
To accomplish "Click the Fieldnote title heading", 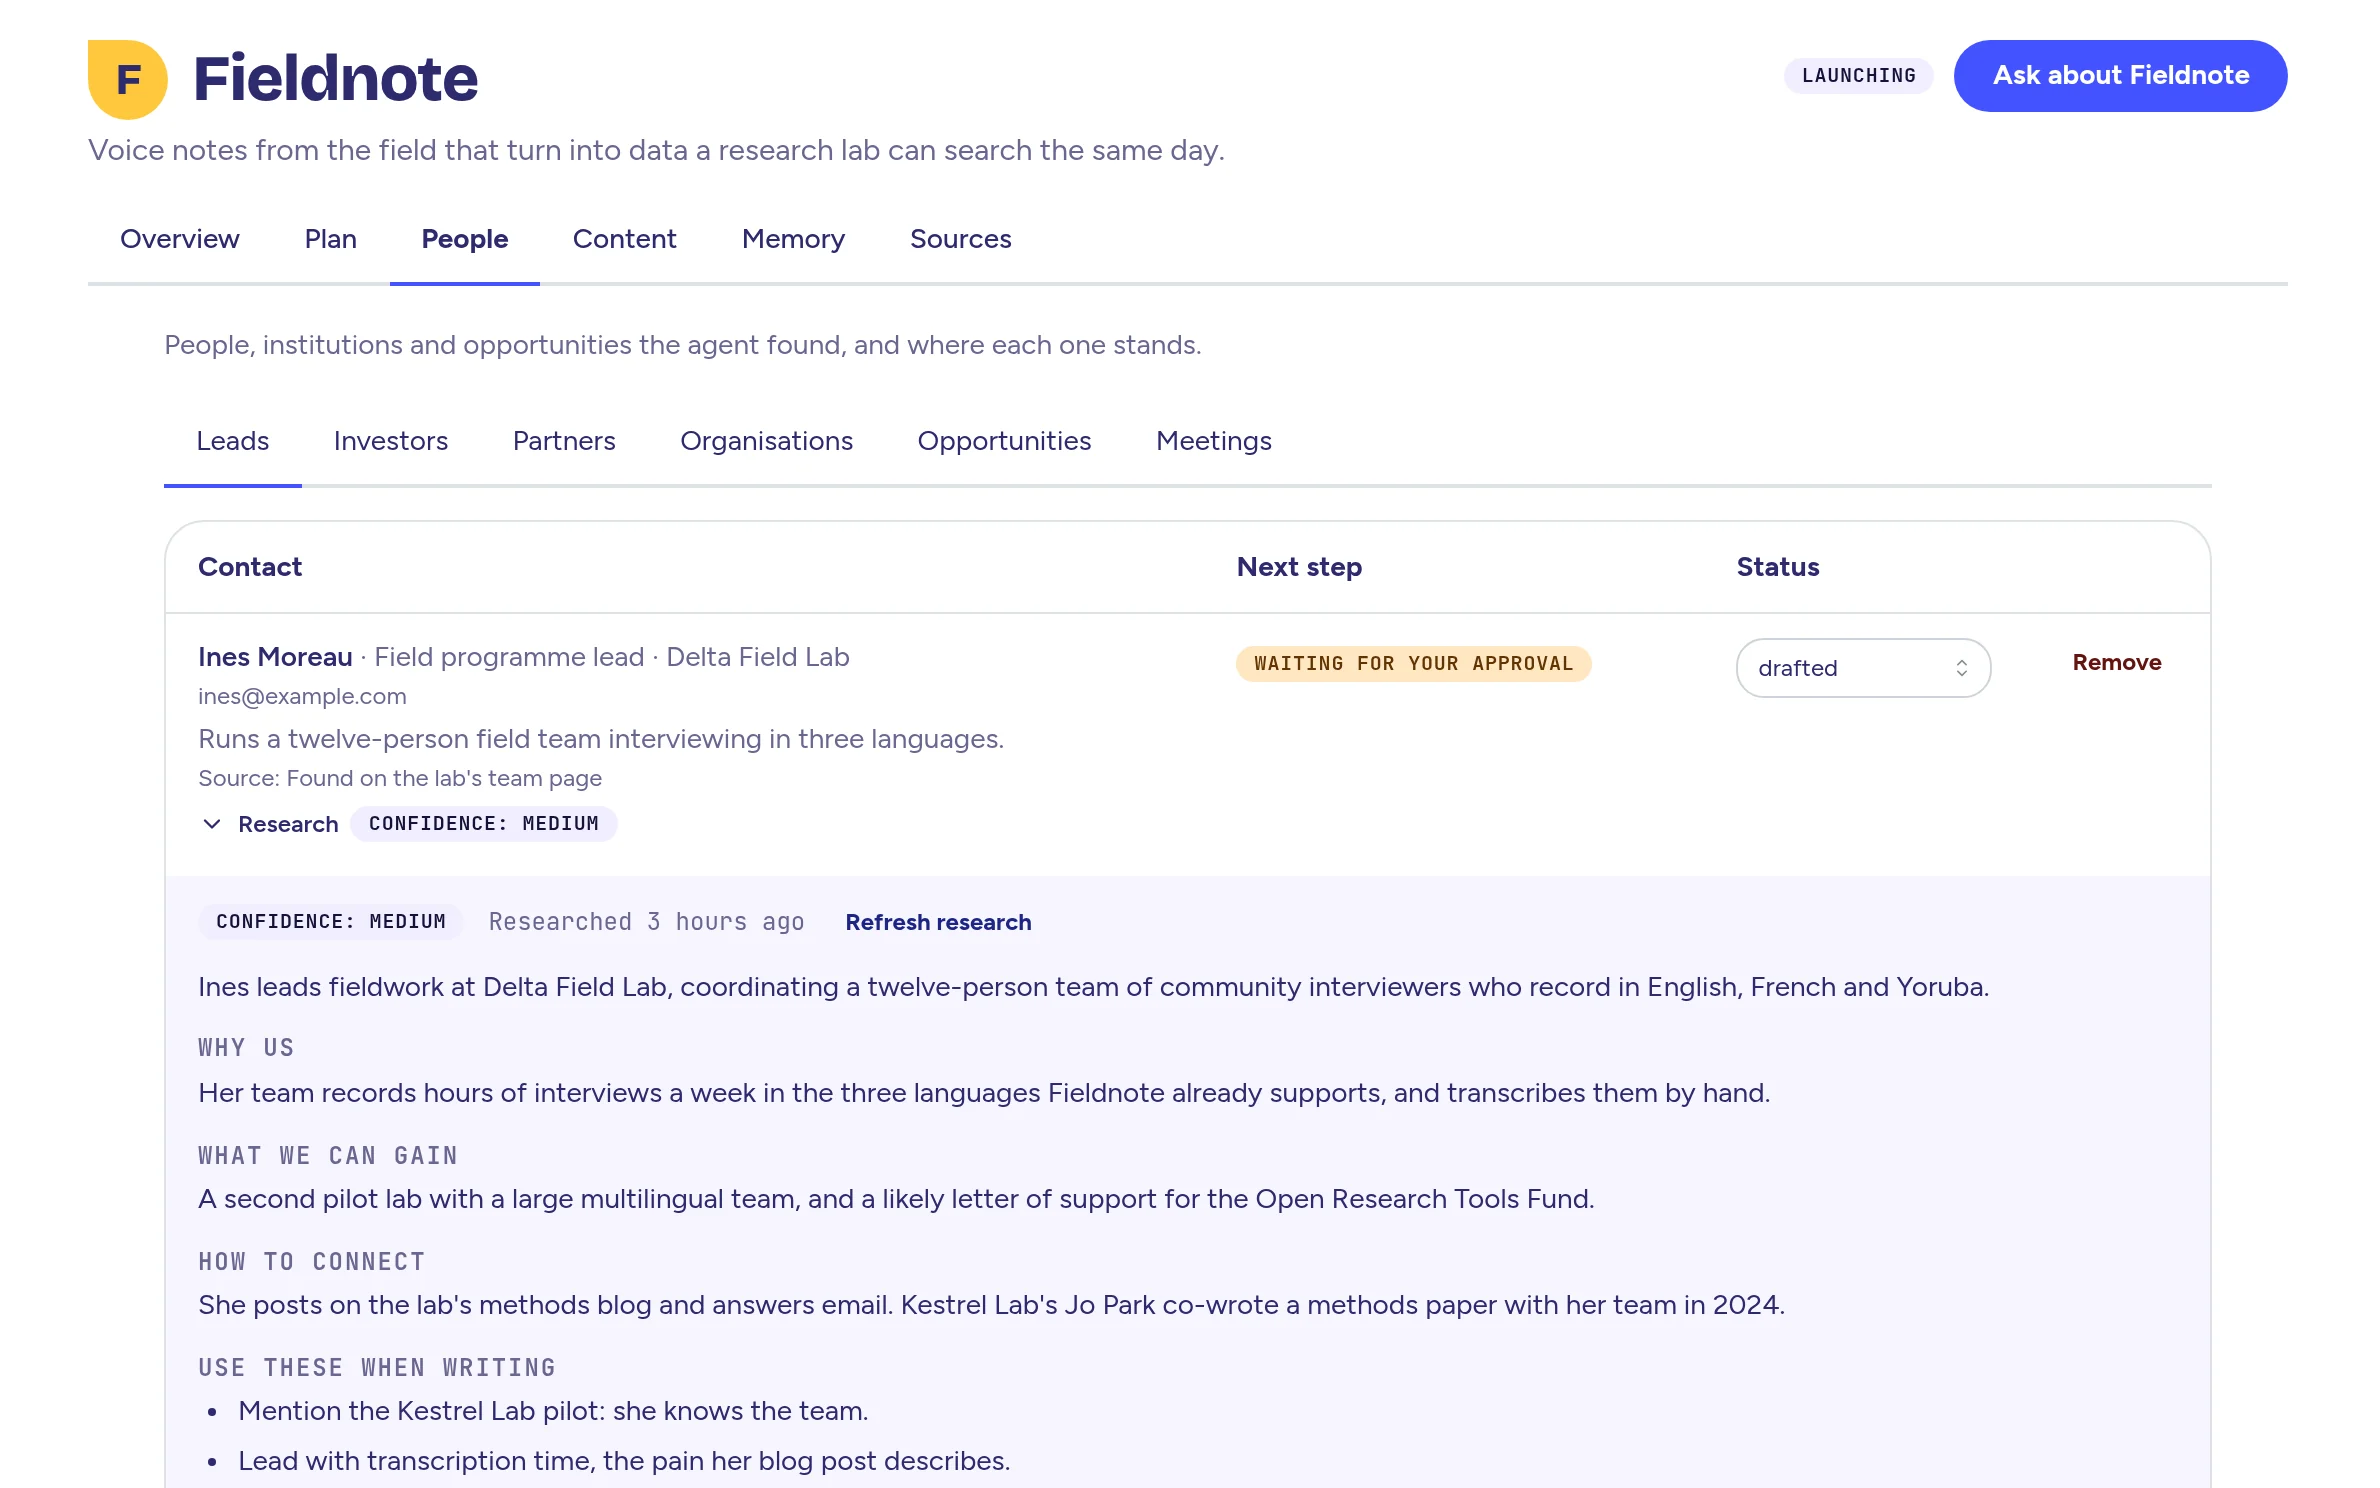I will coord(335,79).
